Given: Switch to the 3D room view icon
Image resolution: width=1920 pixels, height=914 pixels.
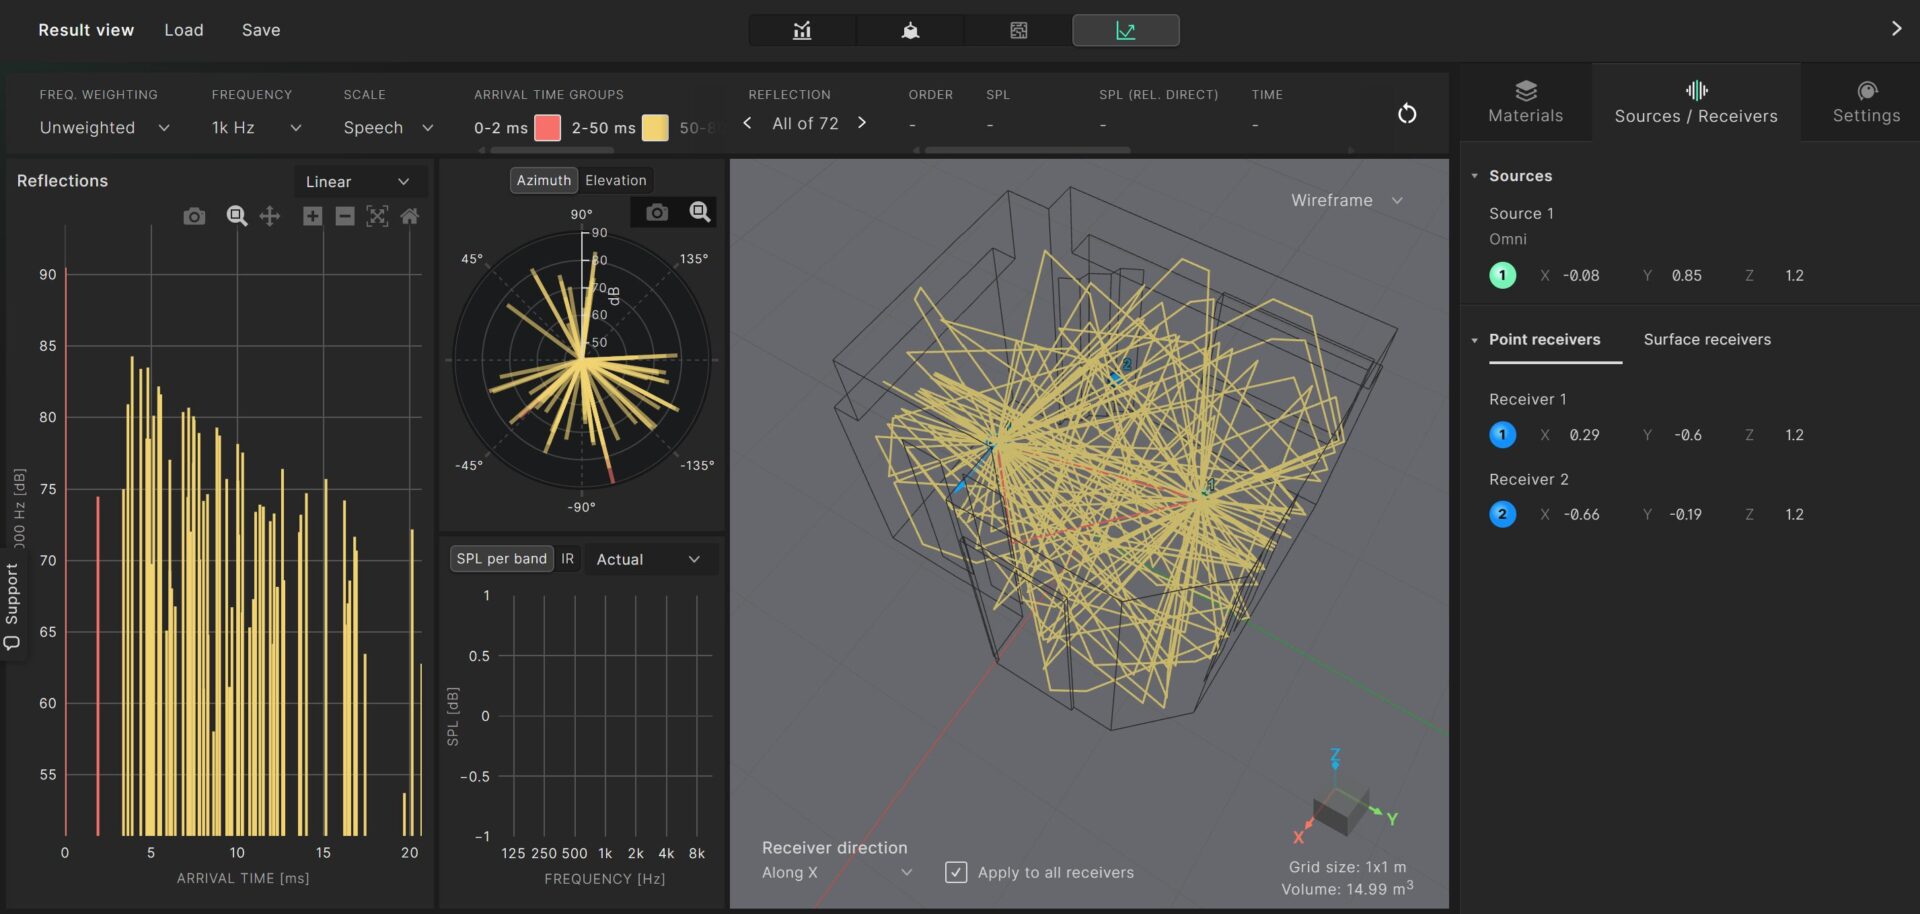Looking at the screenshot, I should click(910, 30).
